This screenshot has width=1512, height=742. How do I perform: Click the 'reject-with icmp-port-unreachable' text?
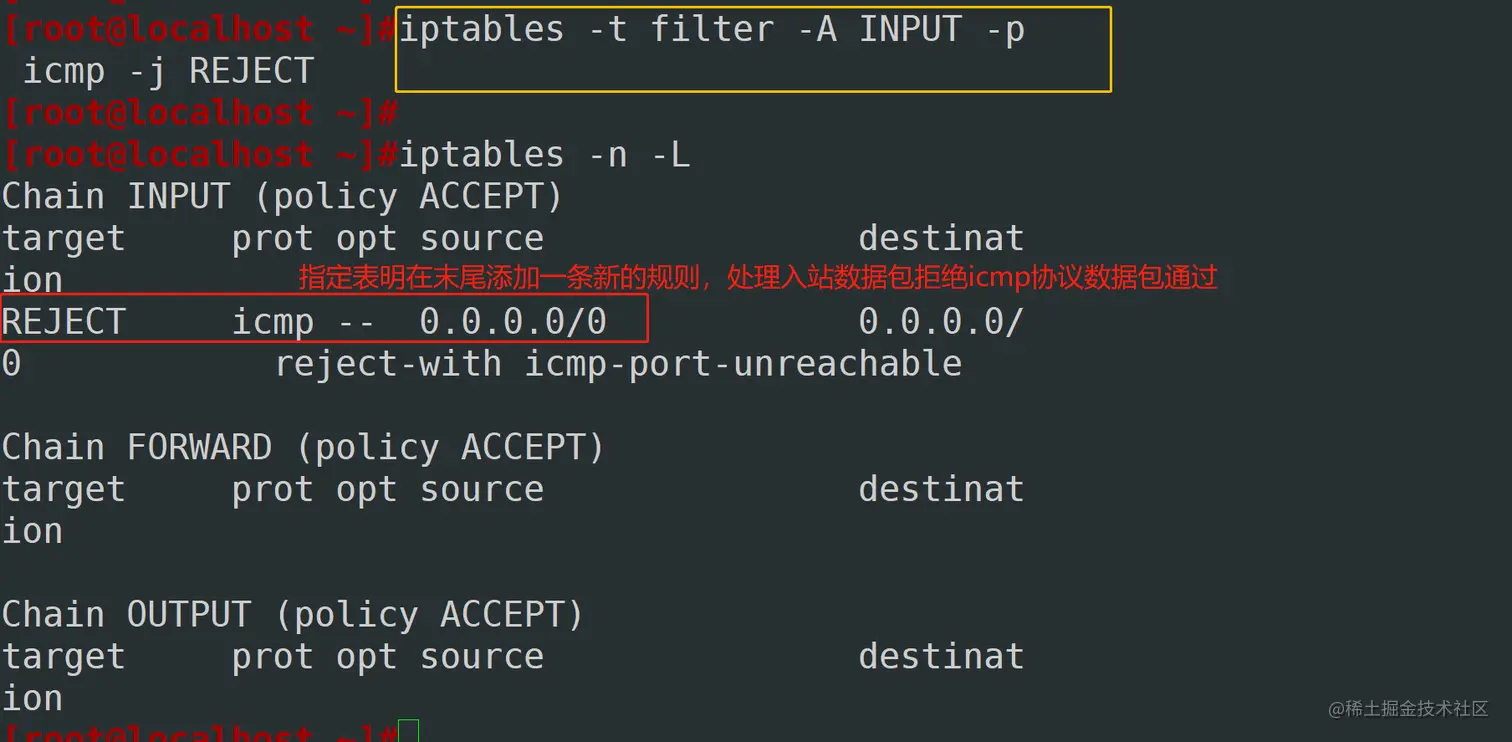point(618,364)
